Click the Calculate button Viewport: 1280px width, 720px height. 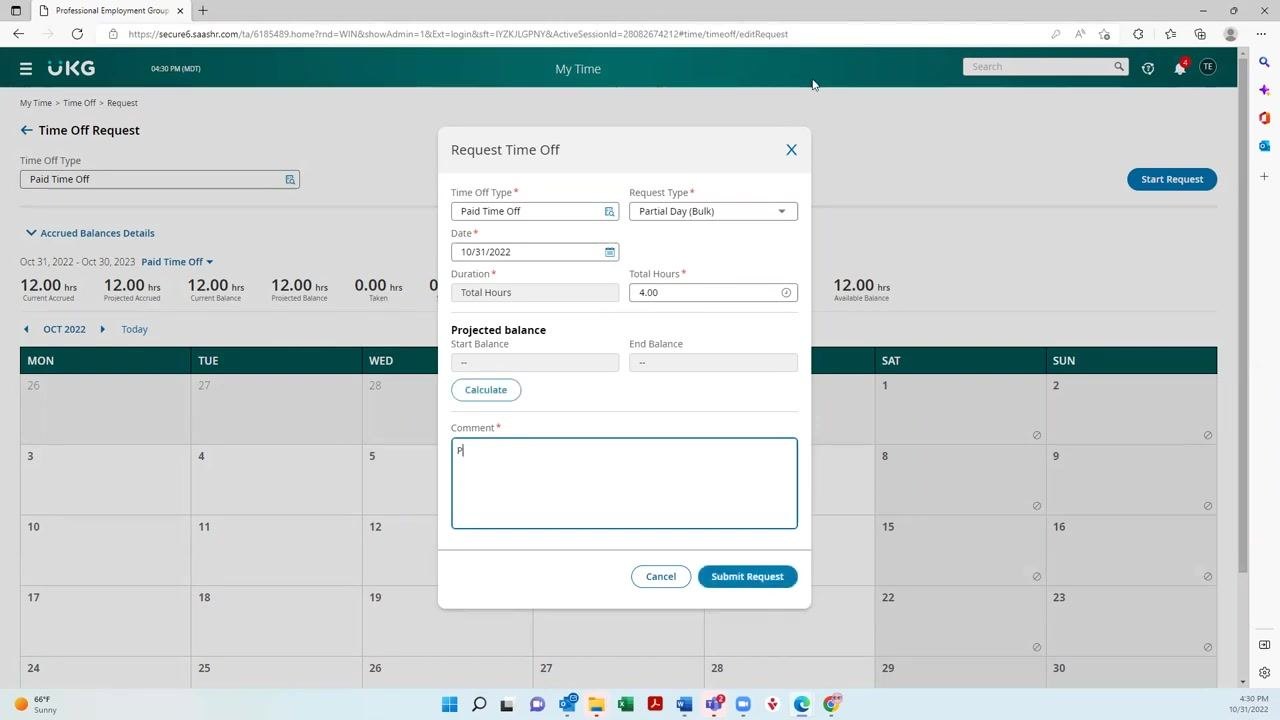(486, 390)
